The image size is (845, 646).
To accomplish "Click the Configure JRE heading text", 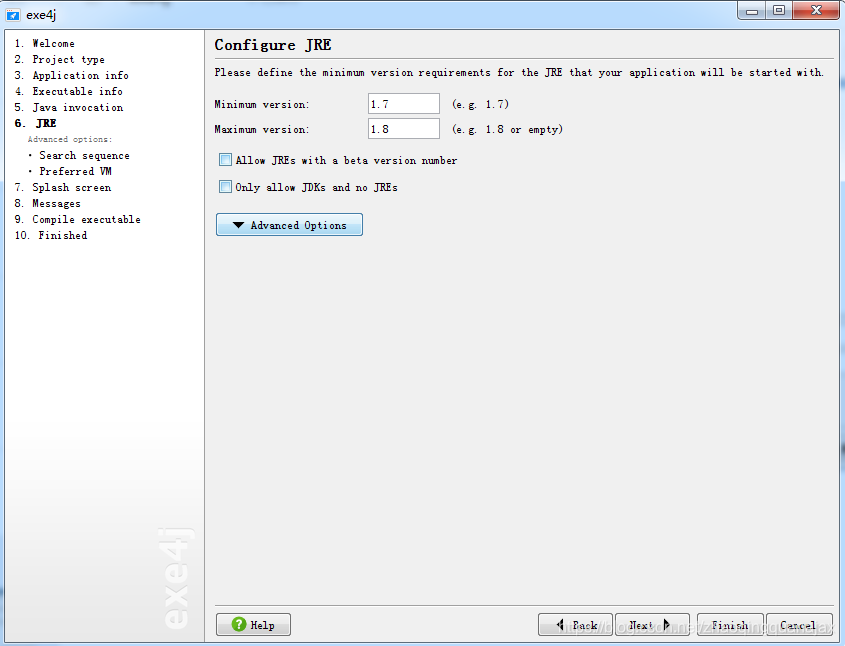I will click(273, 45).
